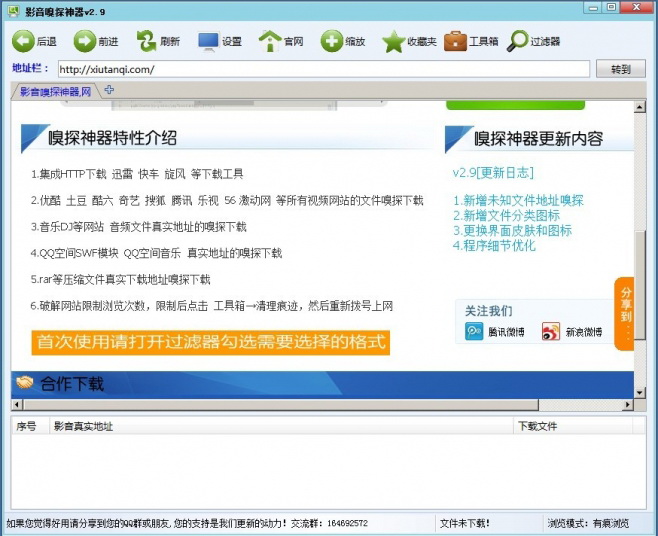Refresh the page with 刷新 icon
The height and width of the screenshot is (536, 658).
coord(146,41)
